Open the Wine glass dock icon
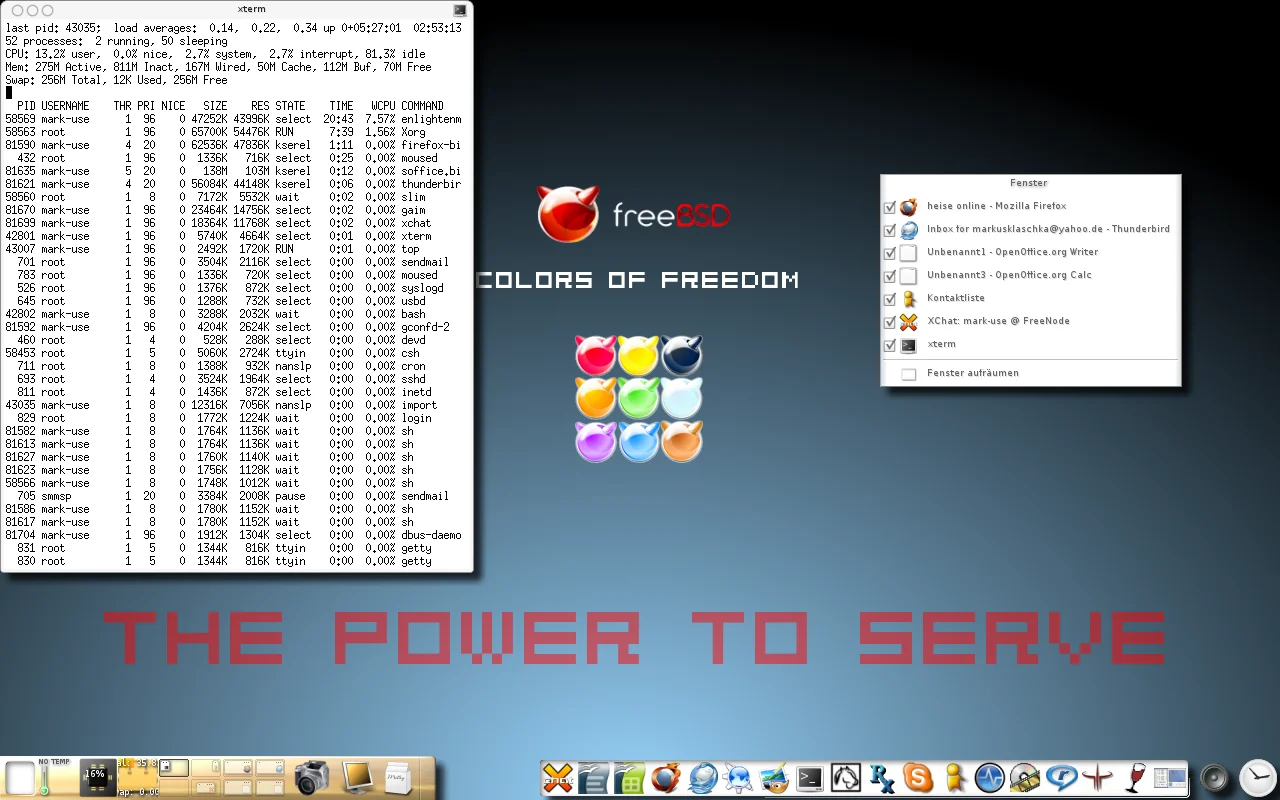 1134,777
